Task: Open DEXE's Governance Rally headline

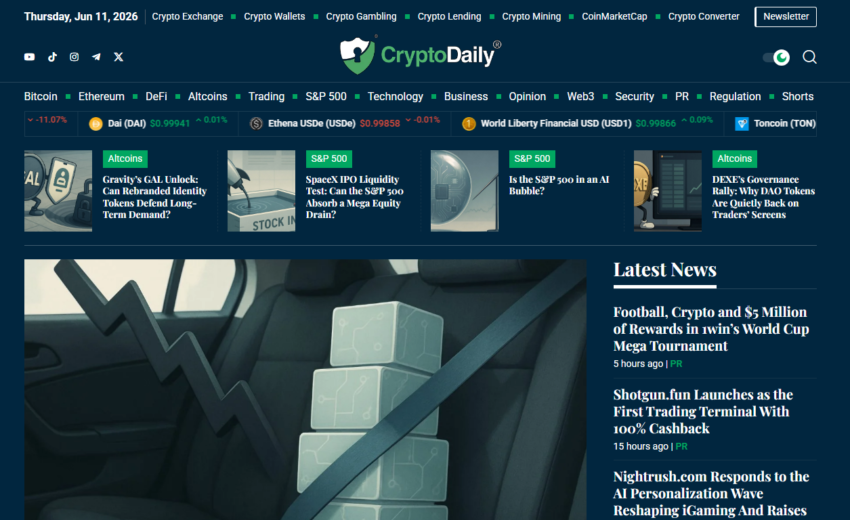Action: tap(763, 197)
